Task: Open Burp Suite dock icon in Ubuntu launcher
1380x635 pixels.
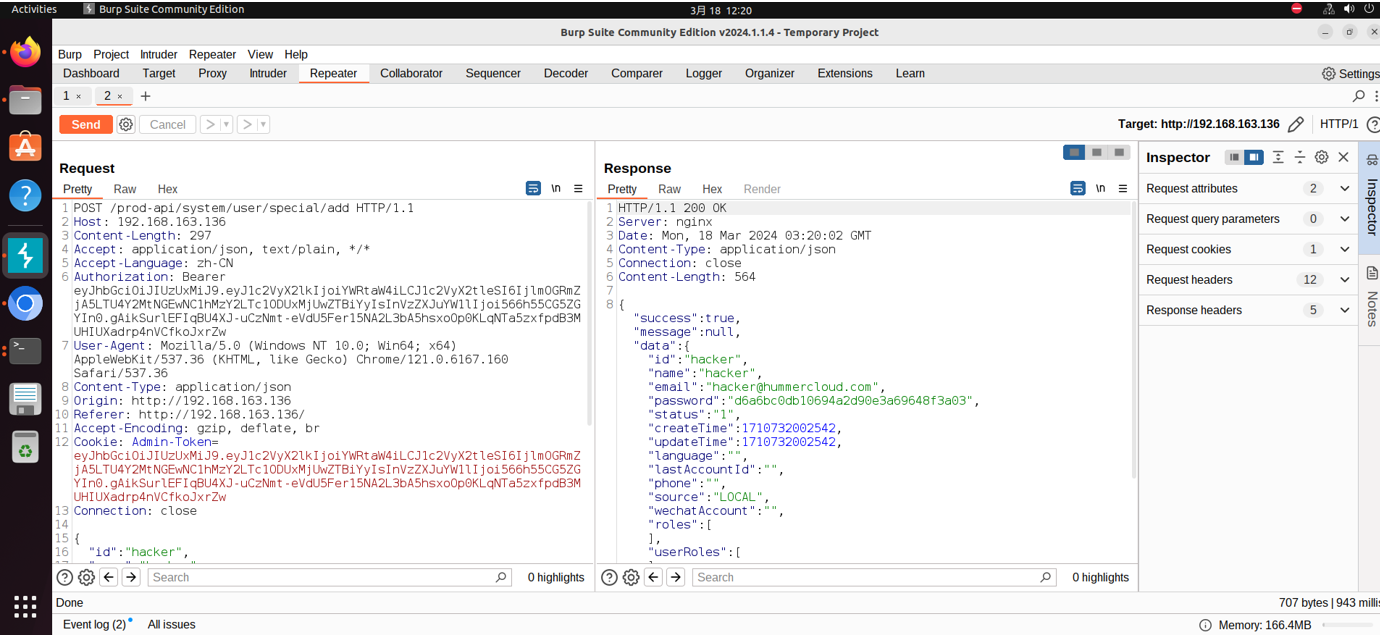Action: tap(25, 255)
